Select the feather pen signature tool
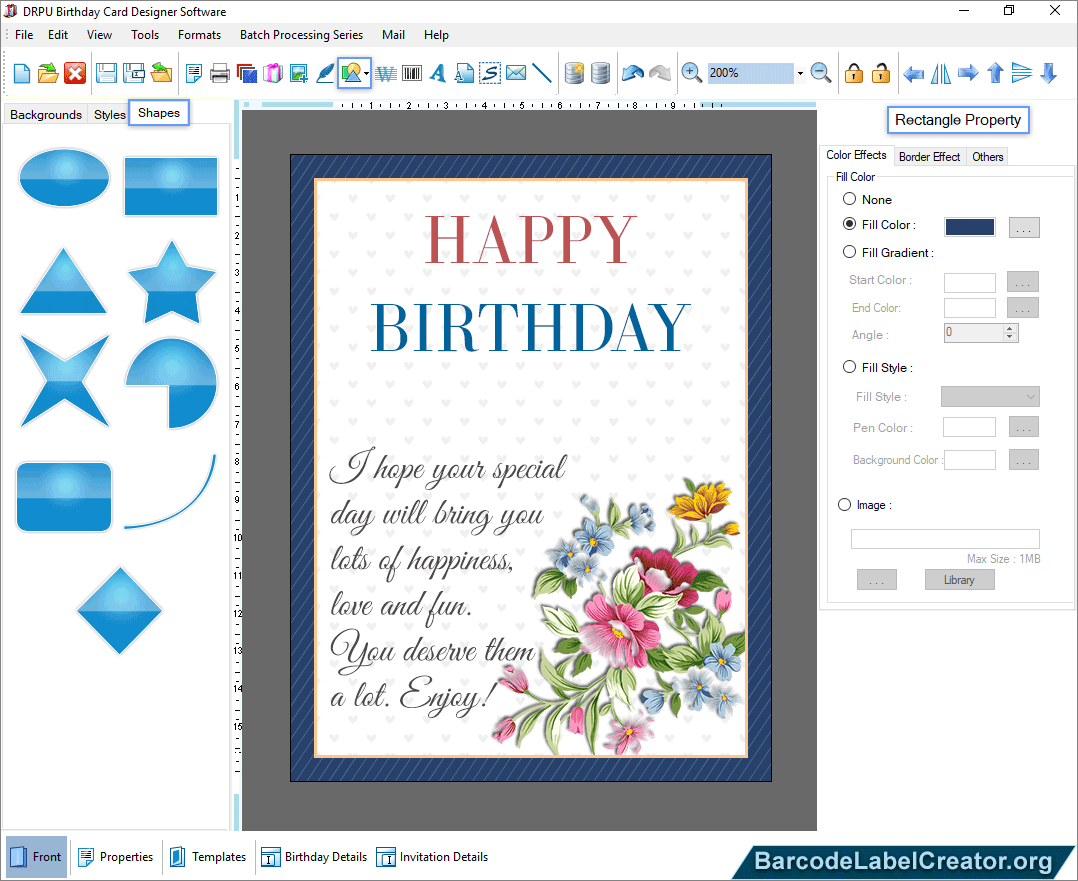Viewport: 1078px width, 881px height. pos(325,73)
